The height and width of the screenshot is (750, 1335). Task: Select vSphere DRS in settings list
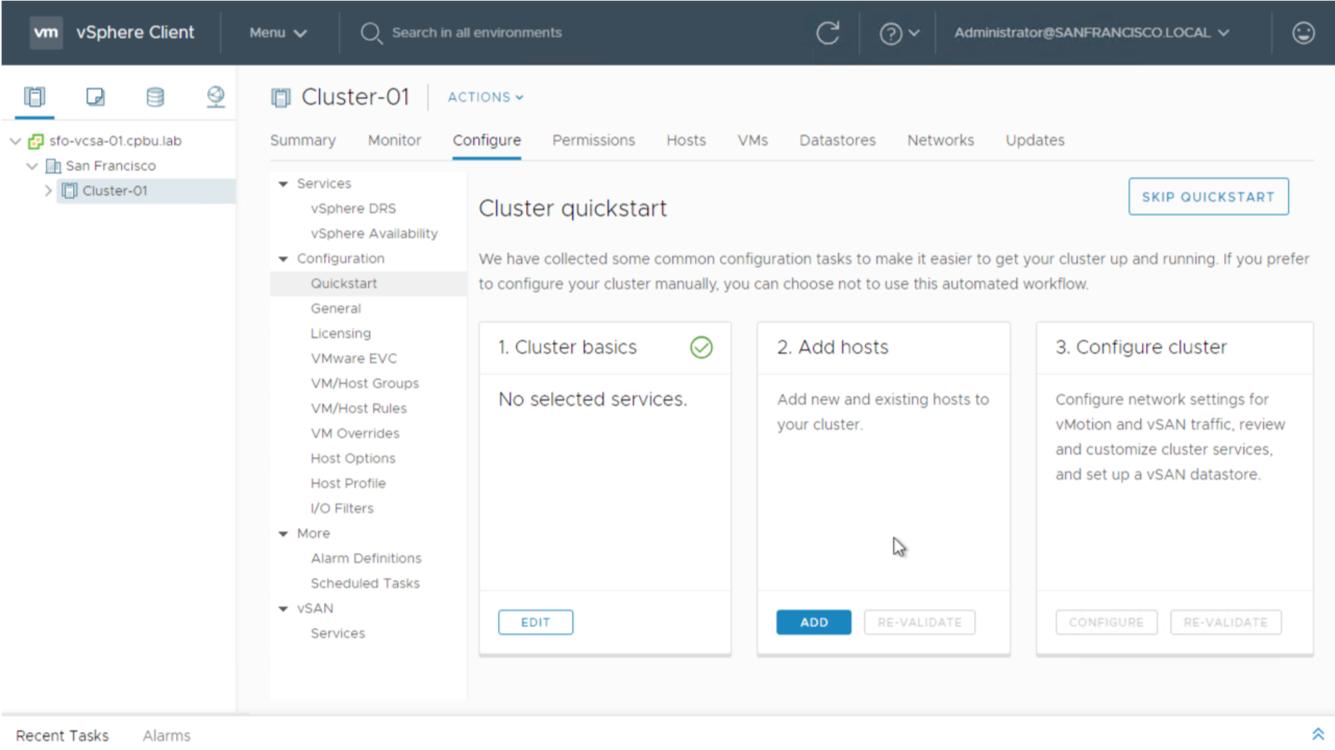[353, 209]
